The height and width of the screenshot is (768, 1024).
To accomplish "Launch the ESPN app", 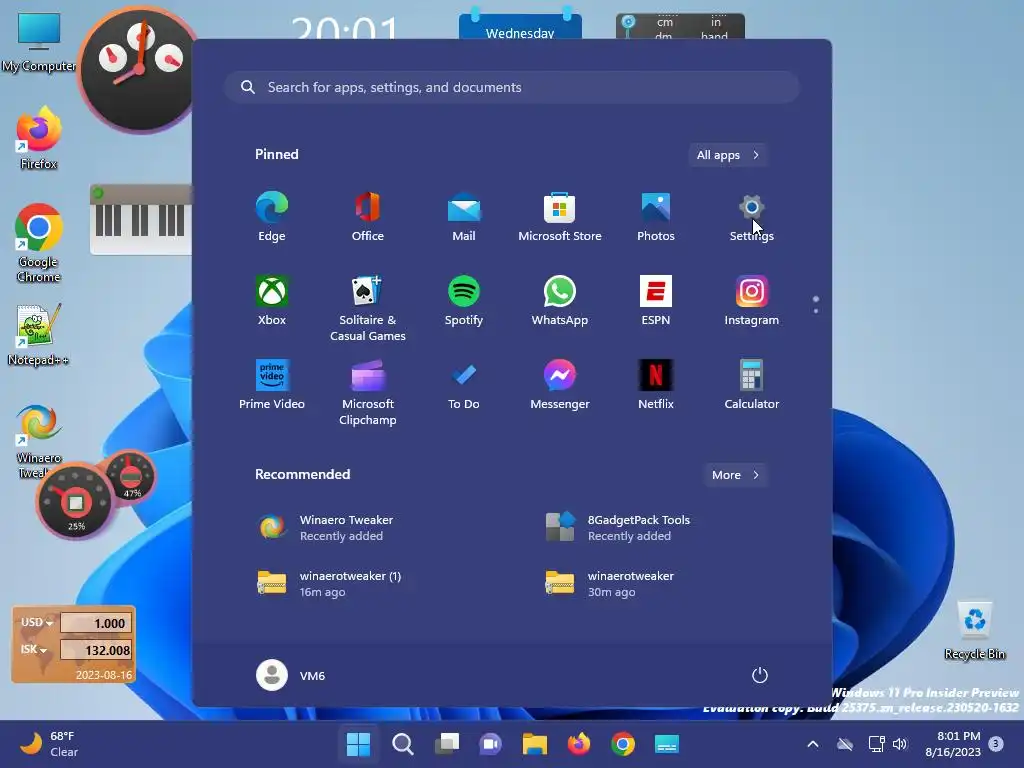I will click(x=656, y=300).
